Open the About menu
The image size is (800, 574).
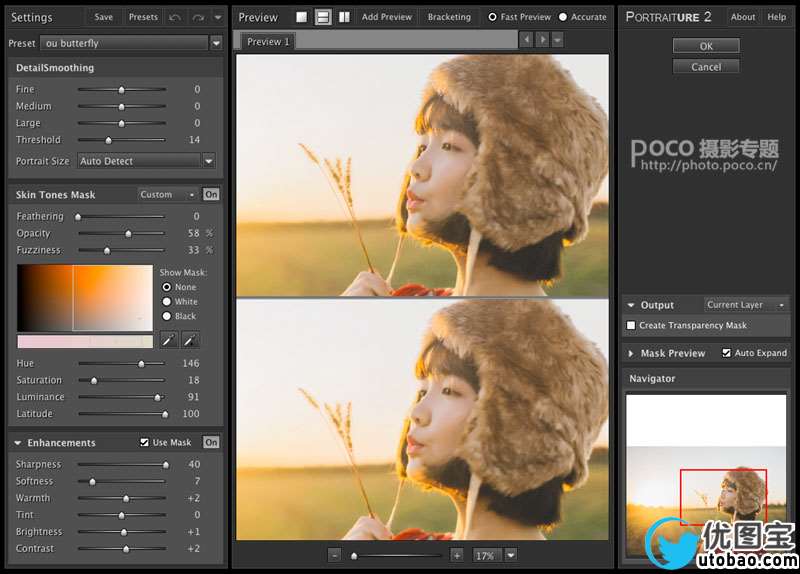743,17
